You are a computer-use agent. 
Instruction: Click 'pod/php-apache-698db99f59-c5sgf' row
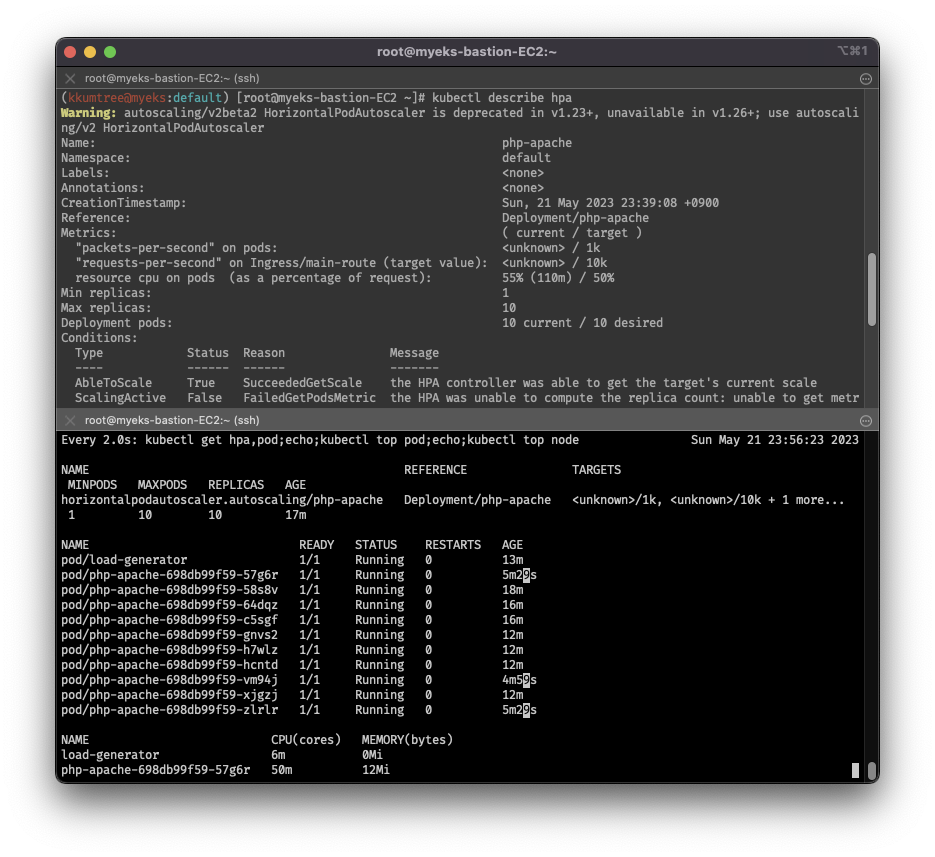tap(292, 620)
